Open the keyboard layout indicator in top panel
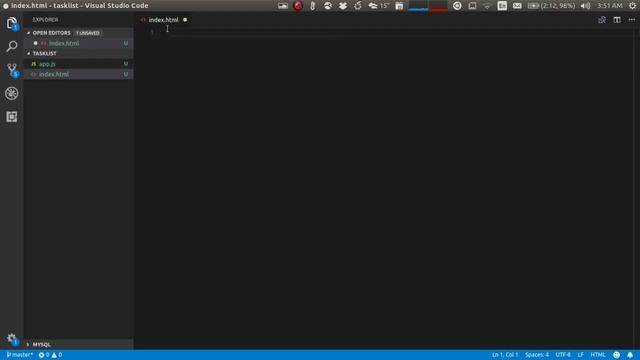640x360 pixels. (502, 6)
